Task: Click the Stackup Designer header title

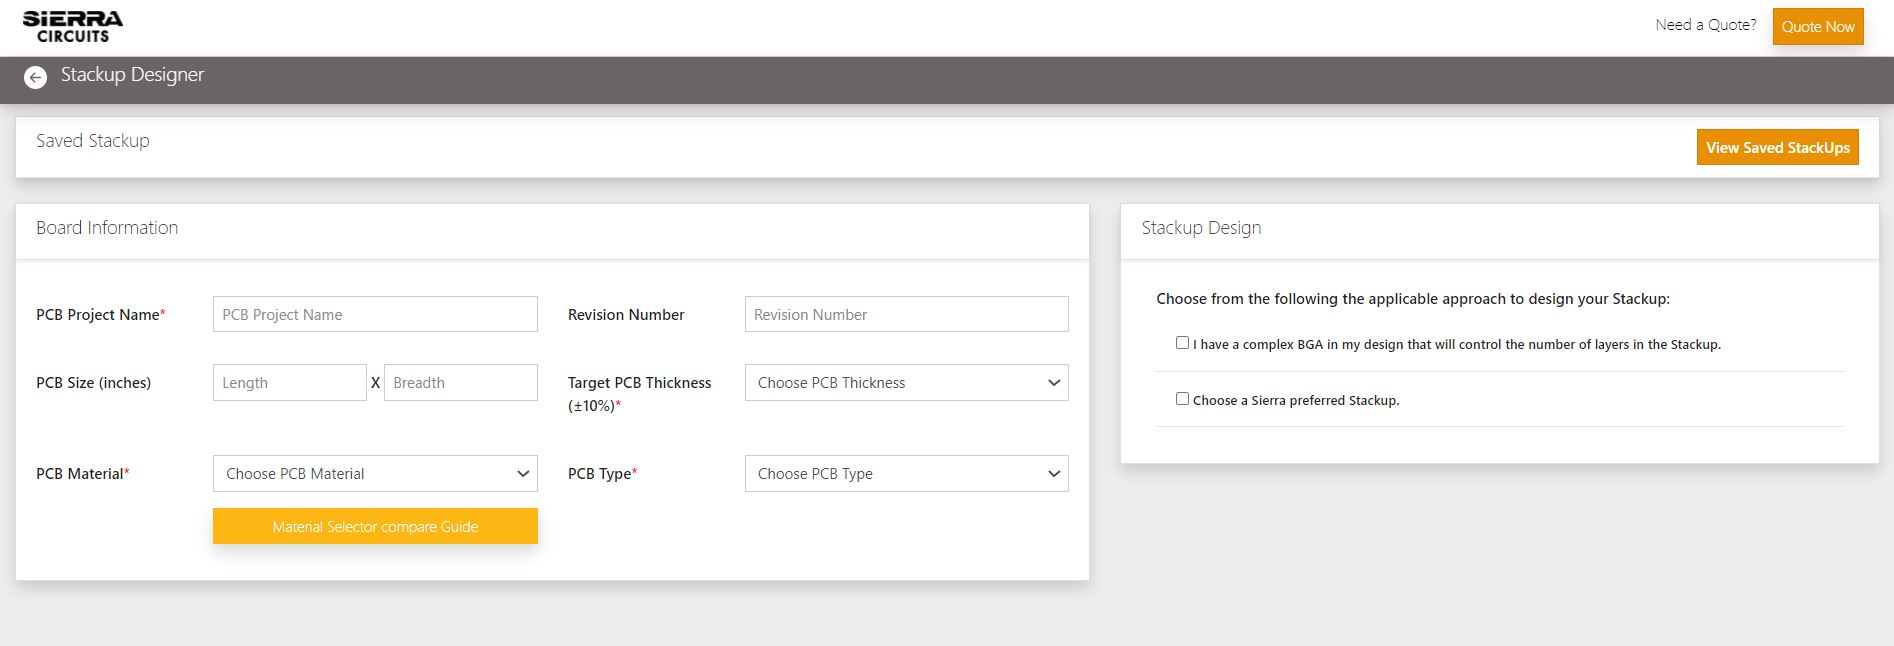Action: 132,75
